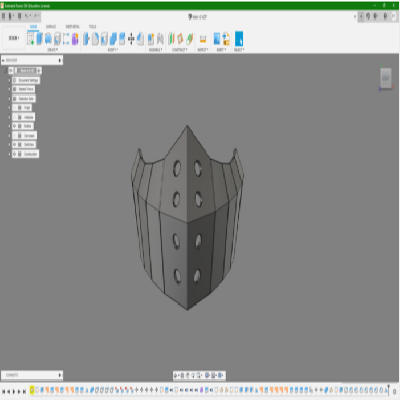Open the Insert image icon
Image resolution: width=400 pixels, height=400 pixels.
(x=217, y=39)
